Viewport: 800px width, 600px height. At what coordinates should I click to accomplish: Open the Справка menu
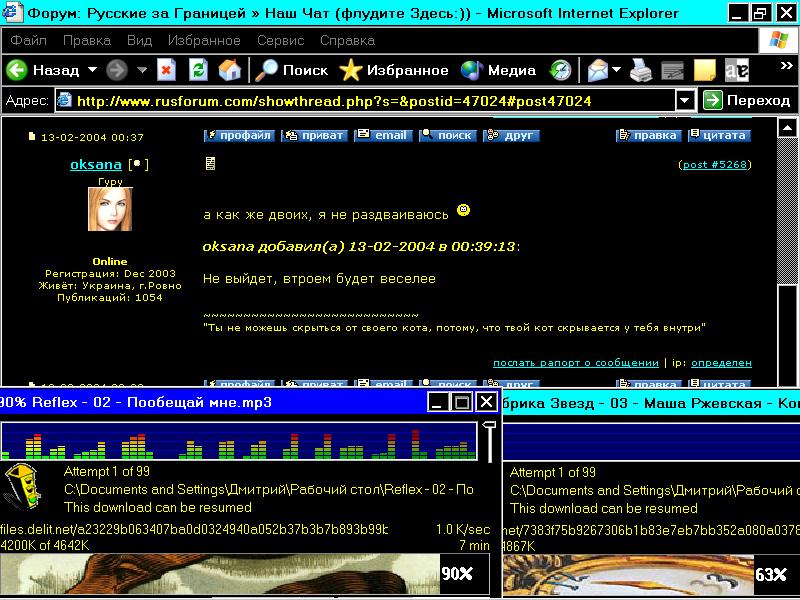tap(347, 41)
